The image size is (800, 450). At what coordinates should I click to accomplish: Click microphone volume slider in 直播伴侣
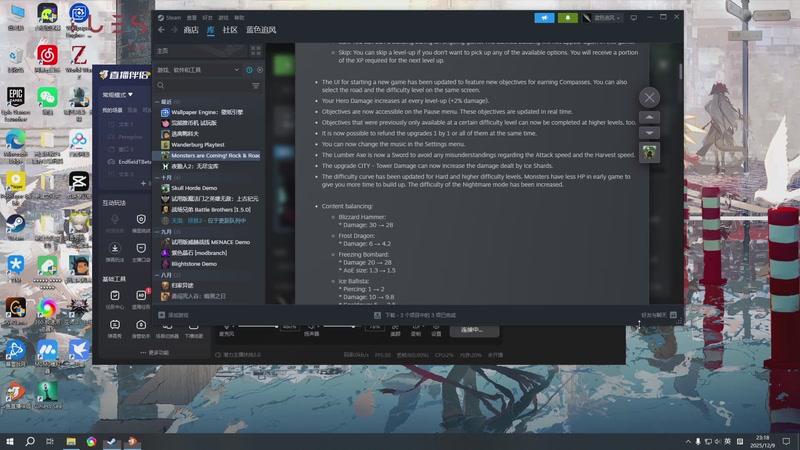click(258, 326)
